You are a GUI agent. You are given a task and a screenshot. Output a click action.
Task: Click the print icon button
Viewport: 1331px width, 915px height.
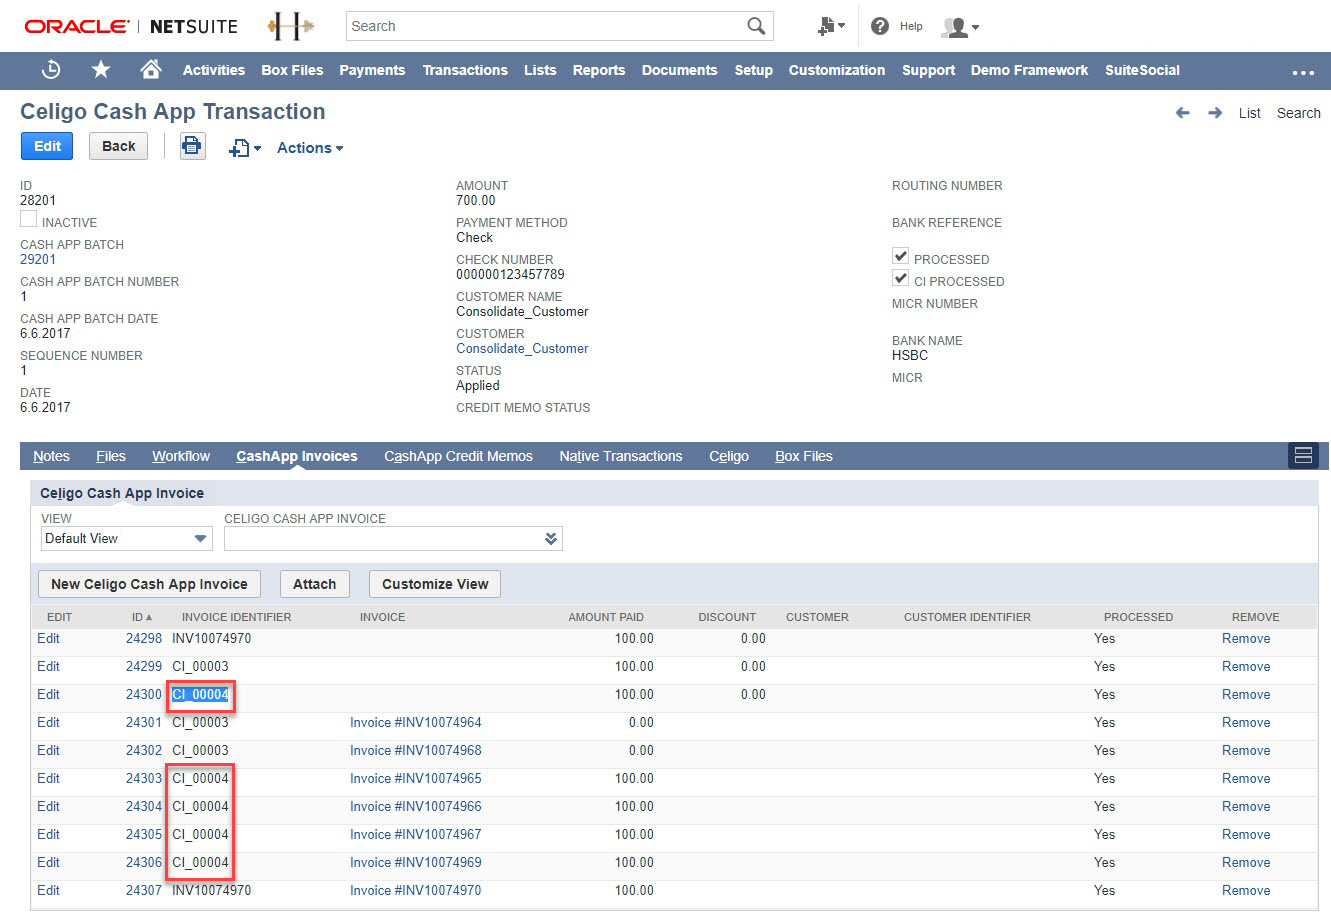192,146
